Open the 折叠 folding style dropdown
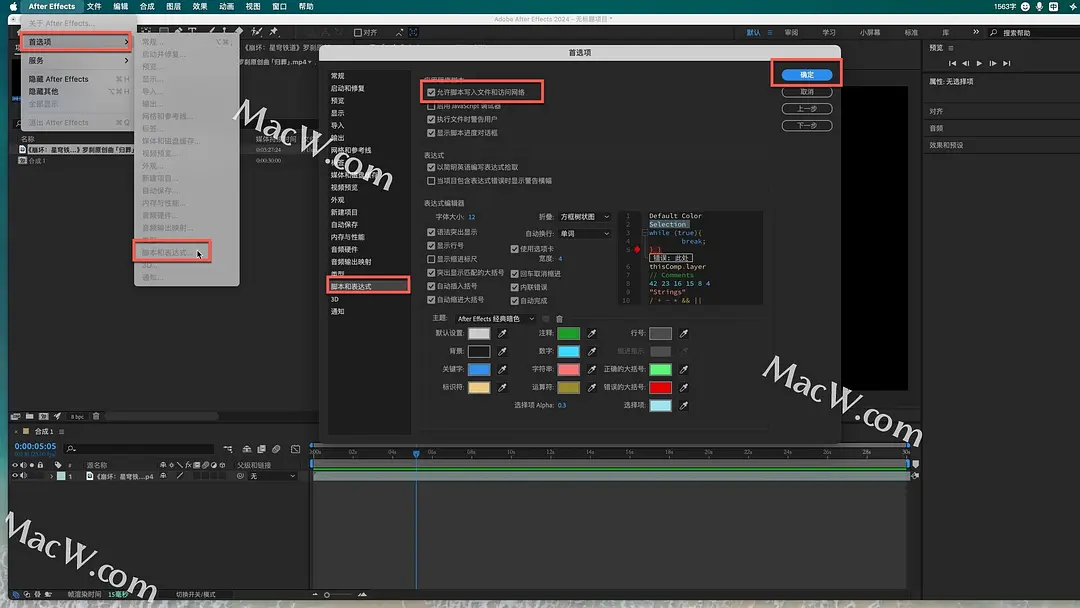The width and height of the screenshot is (1080, 608). 581,217
